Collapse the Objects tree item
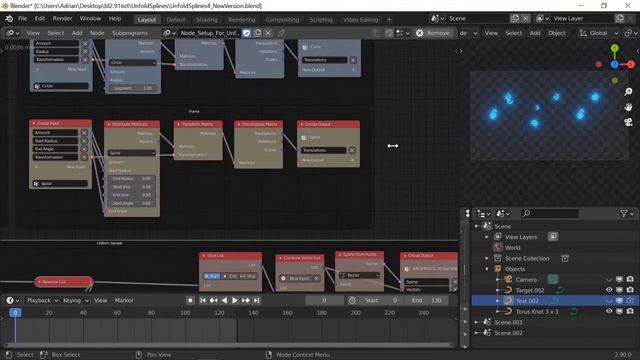The height and width of the screenshot is (360, 640). point(487,269)
